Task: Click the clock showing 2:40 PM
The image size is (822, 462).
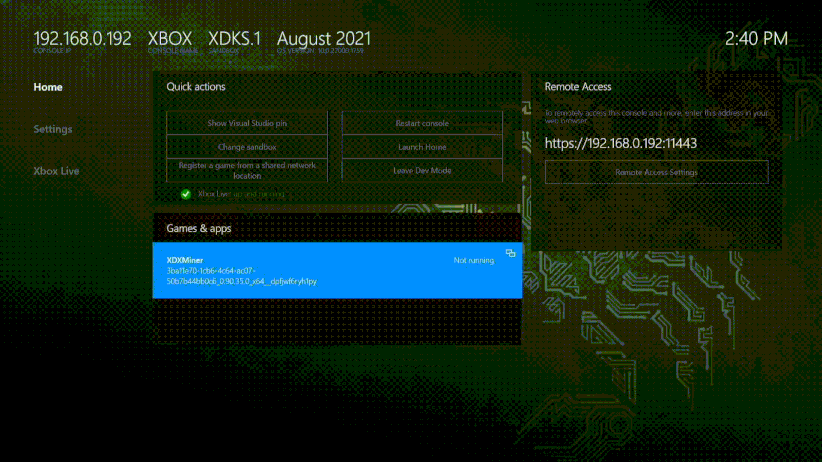Action: point(756,38)
